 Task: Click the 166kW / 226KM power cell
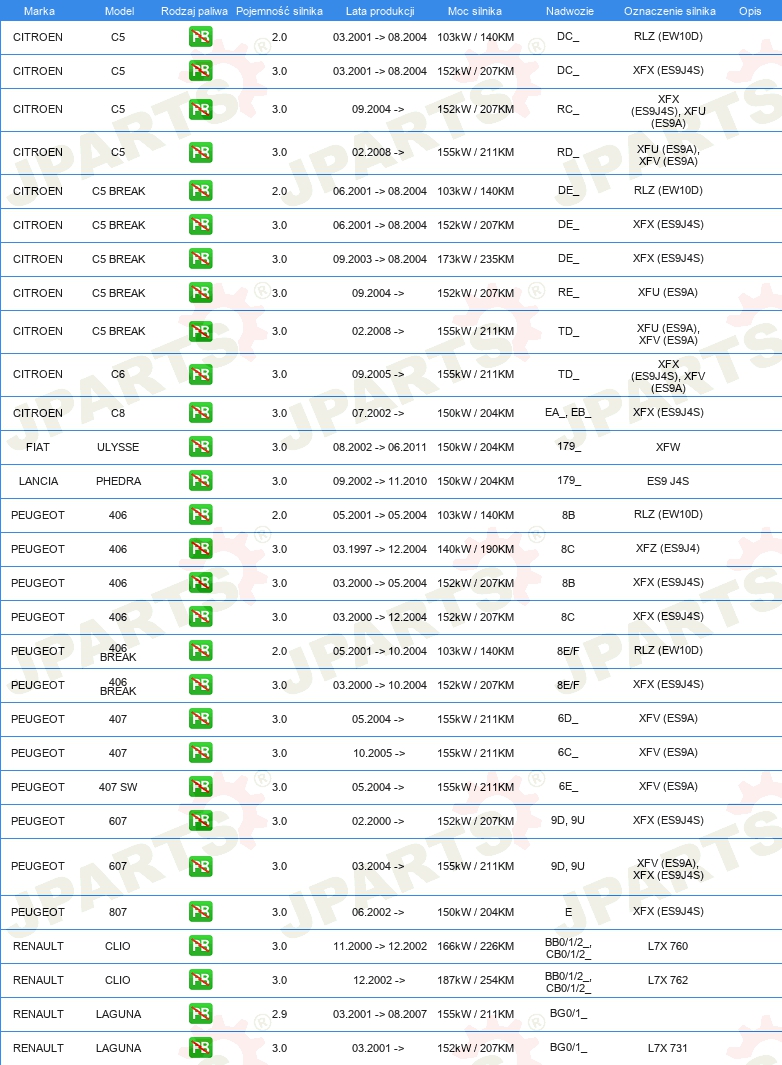tap(476, 945)
